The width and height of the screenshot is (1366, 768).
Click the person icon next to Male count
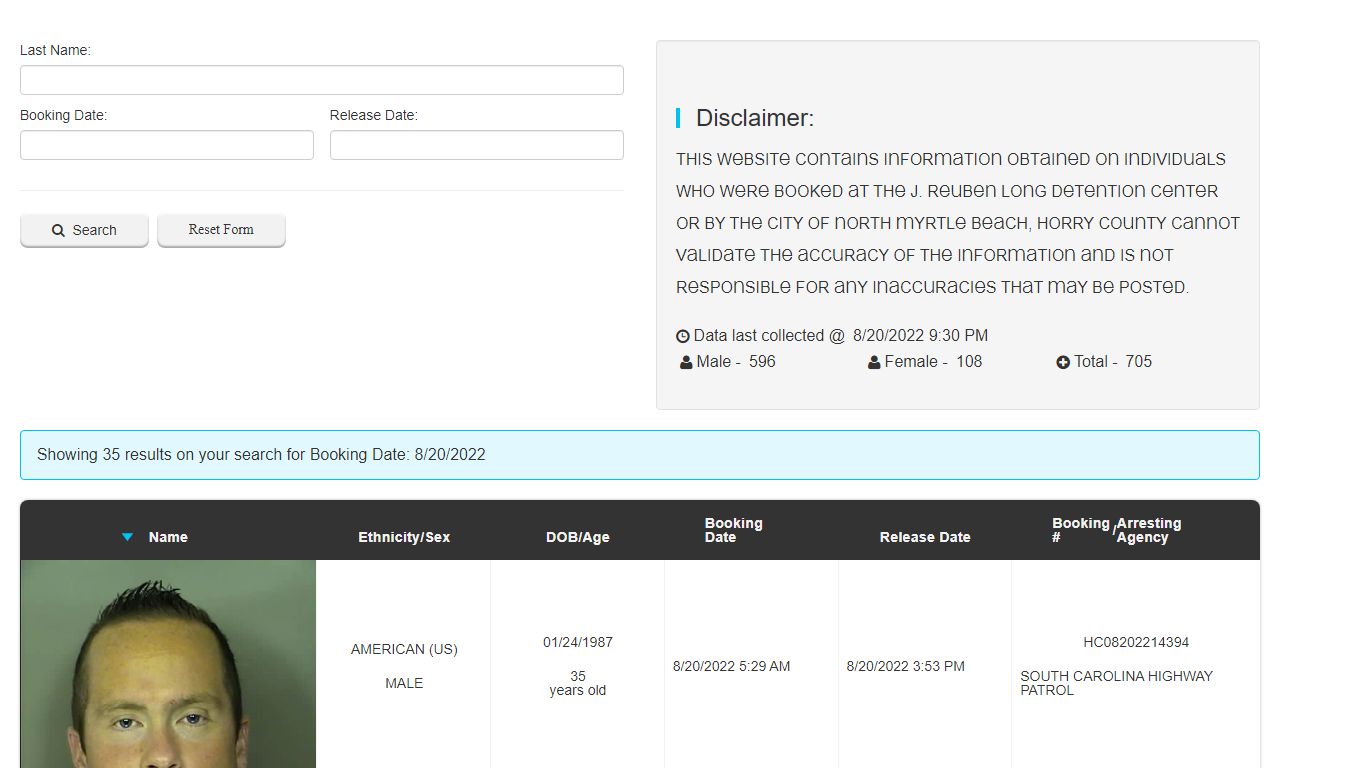coord(686,362)
